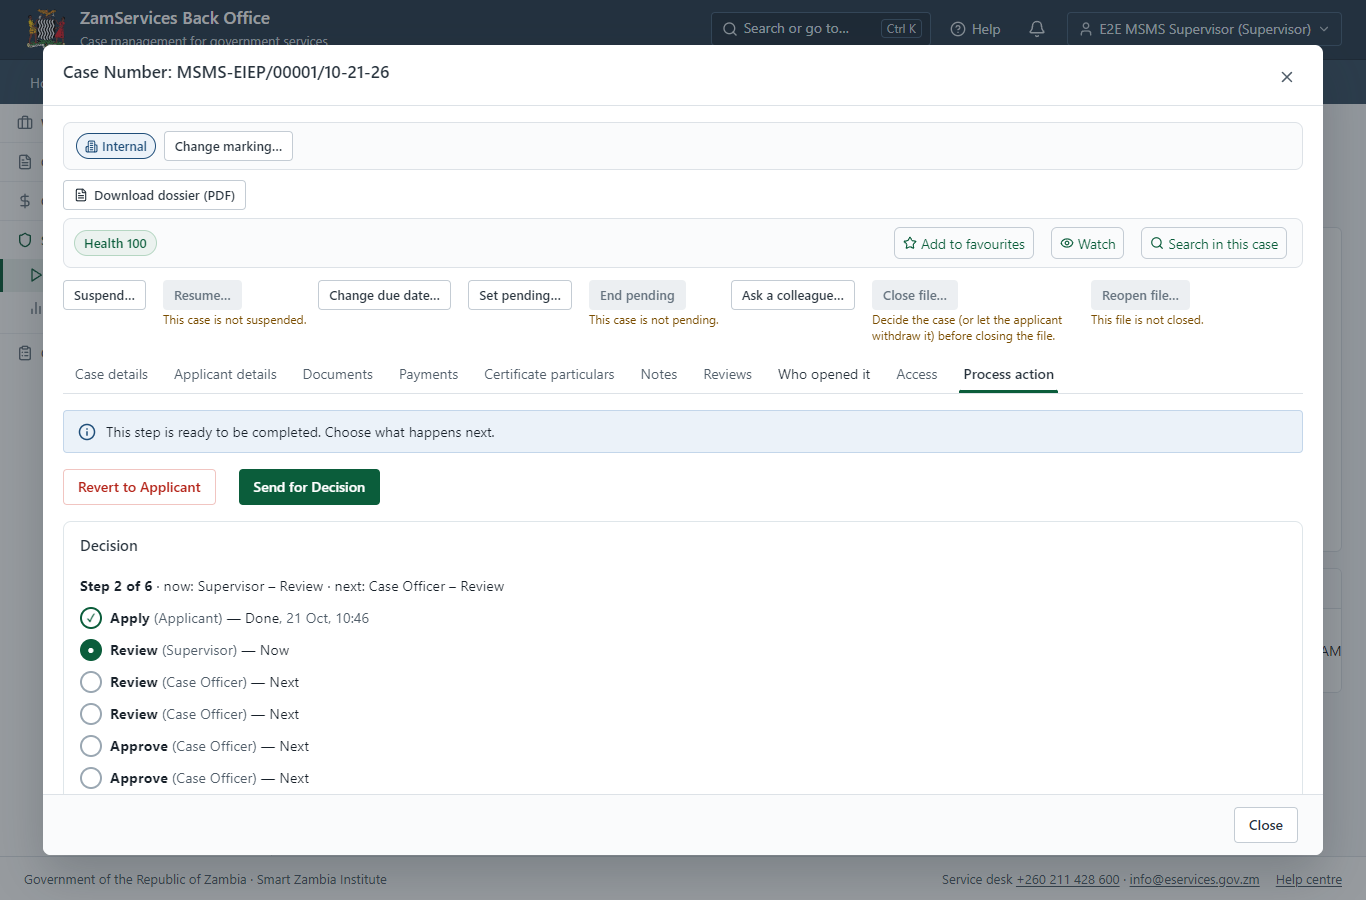
Task: Download the dossier as PDF
Action: [154, 195]
